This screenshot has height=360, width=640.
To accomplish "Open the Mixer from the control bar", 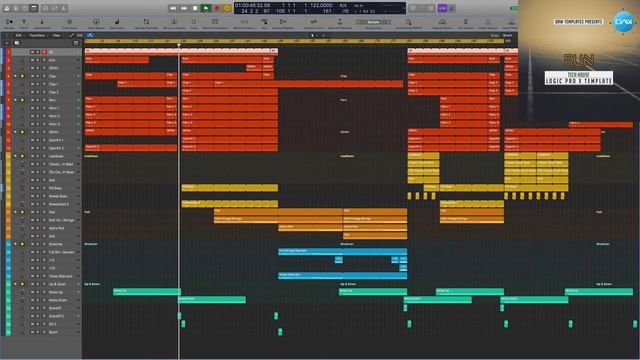I will click(55, 8).
